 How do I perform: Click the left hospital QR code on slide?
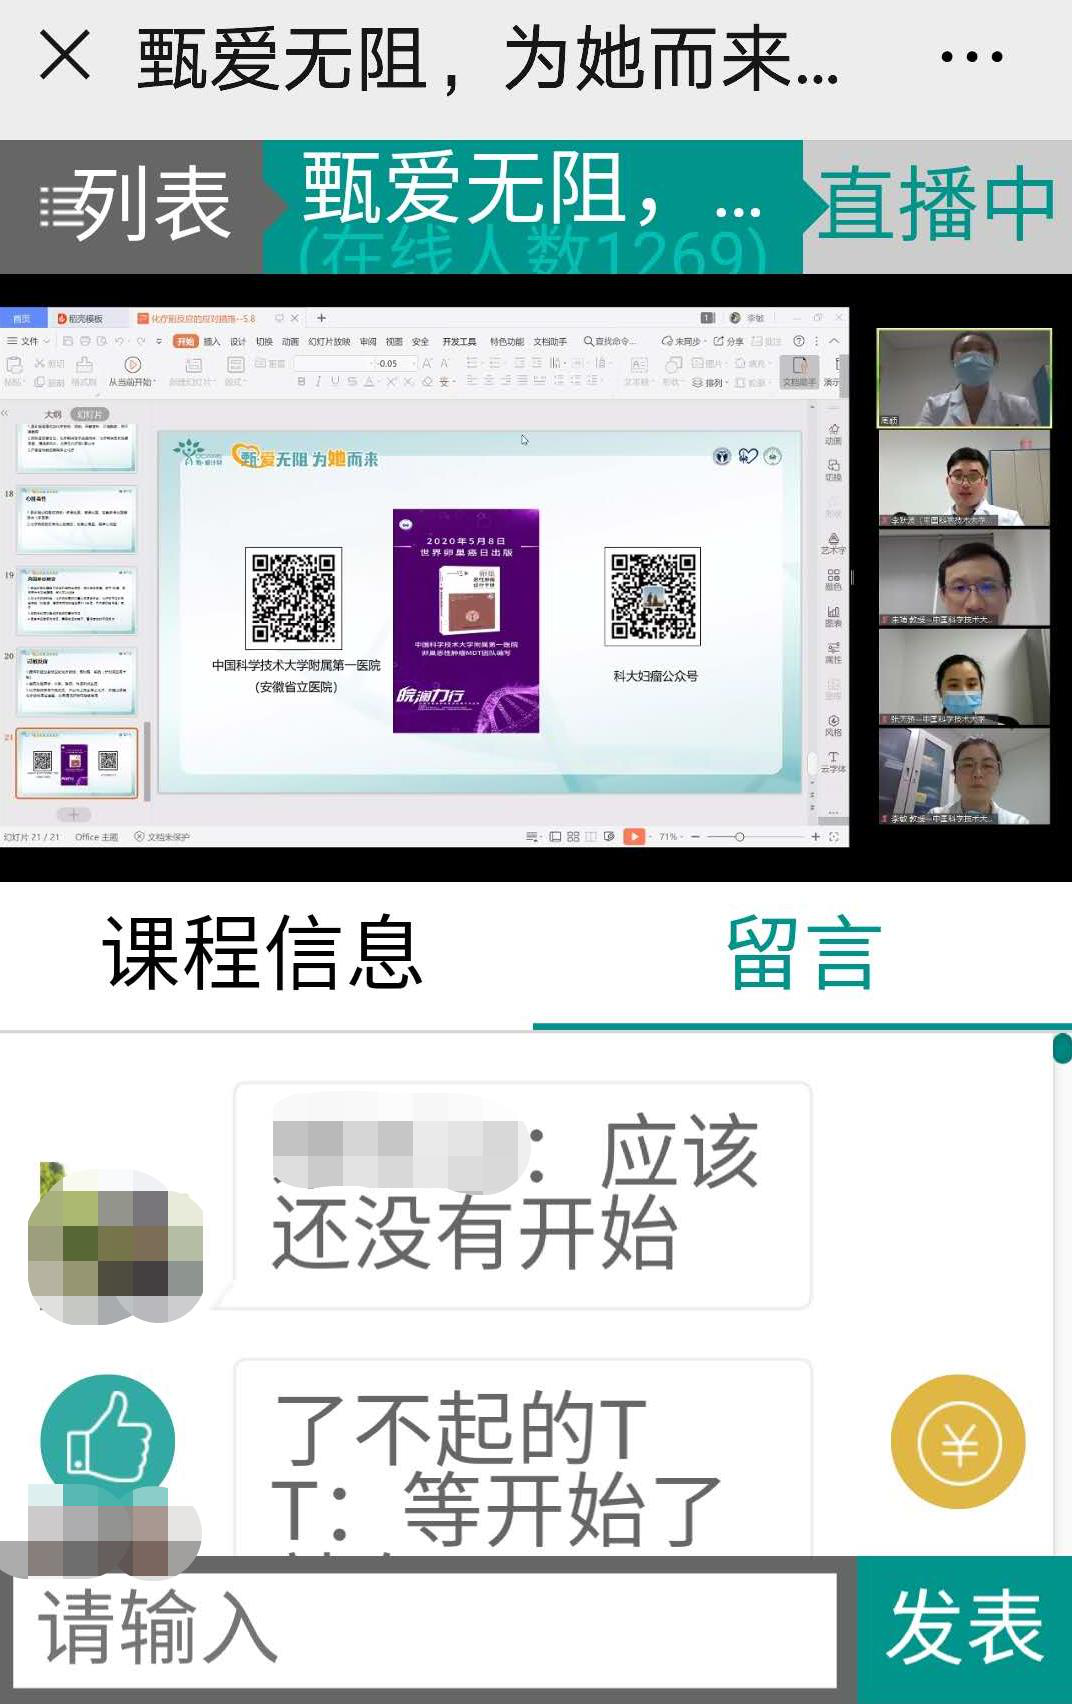tap(294, 598)
